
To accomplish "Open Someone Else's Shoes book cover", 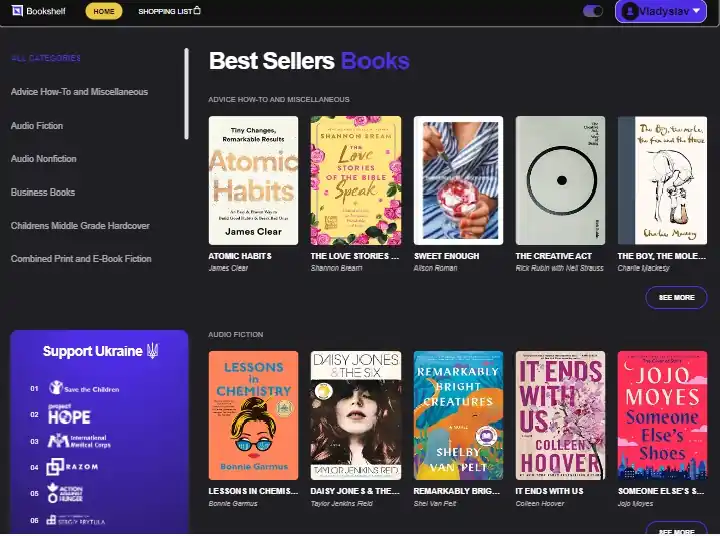I will [x=663, y=416].
